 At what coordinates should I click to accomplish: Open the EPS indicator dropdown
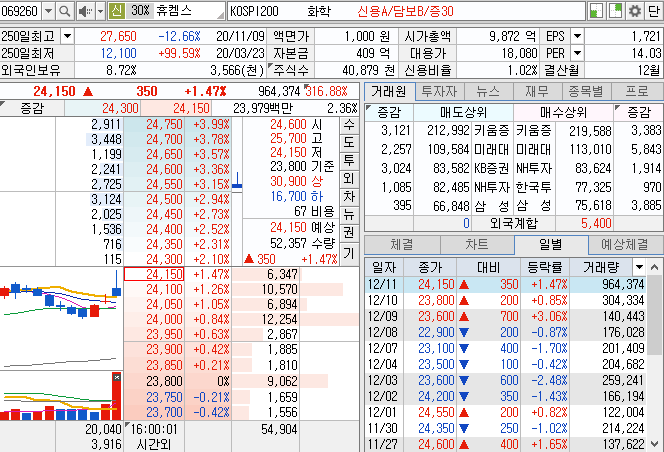[x=577, y=36]
